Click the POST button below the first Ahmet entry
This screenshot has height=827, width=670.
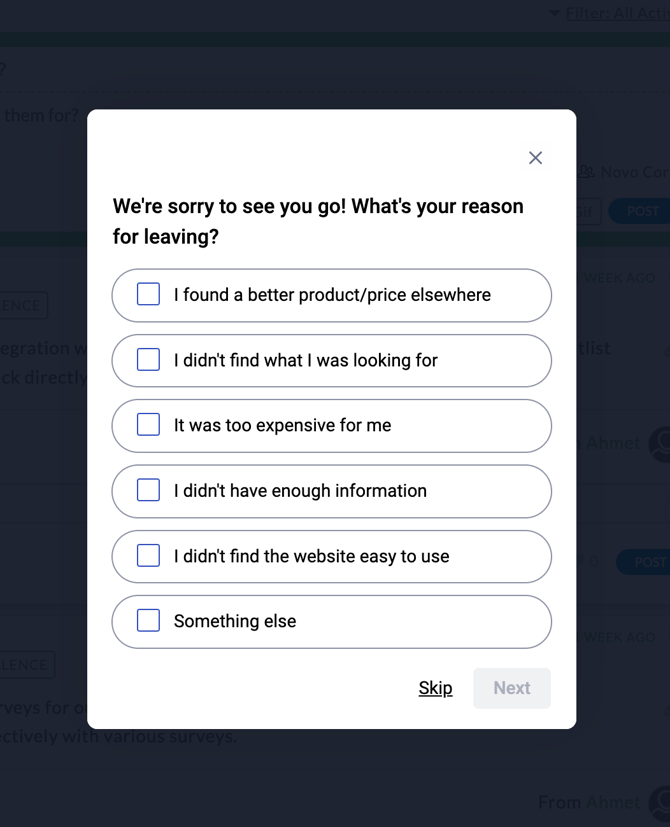645,562
